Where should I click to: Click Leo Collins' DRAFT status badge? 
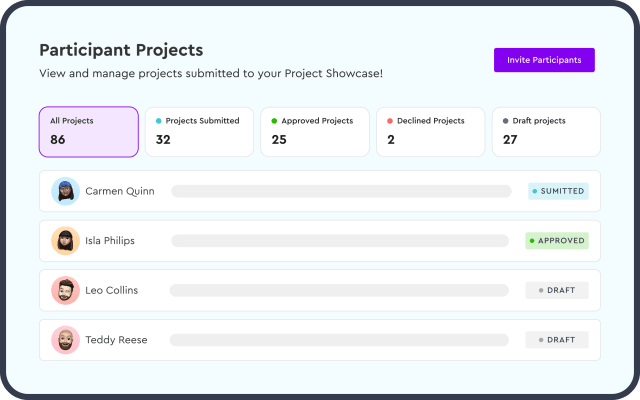tap(557, 291)
